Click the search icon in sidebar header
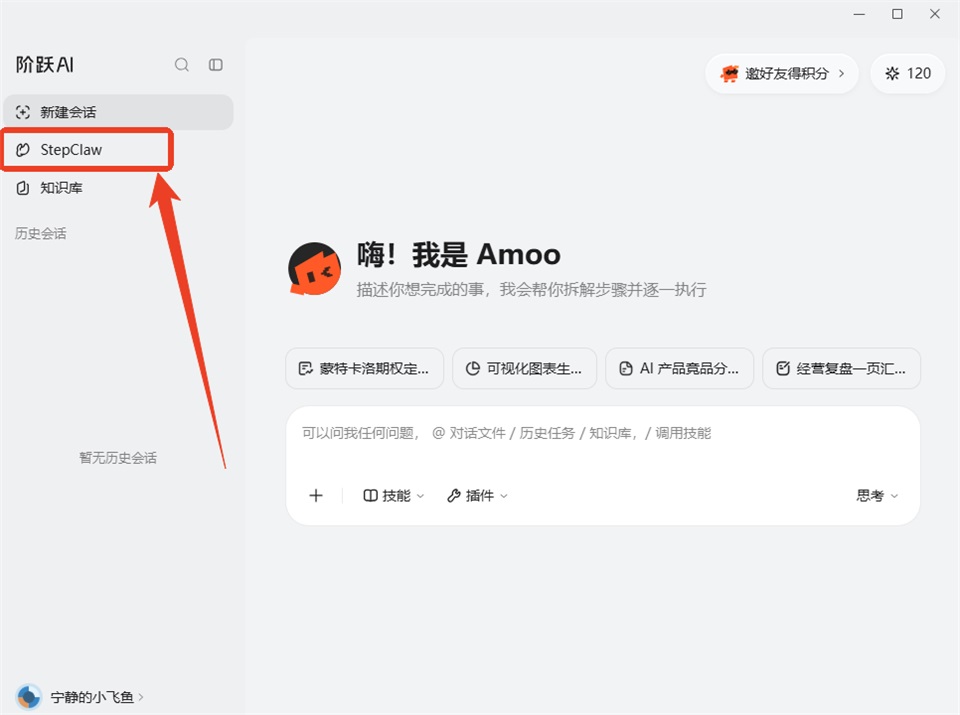 coord(182,65)
